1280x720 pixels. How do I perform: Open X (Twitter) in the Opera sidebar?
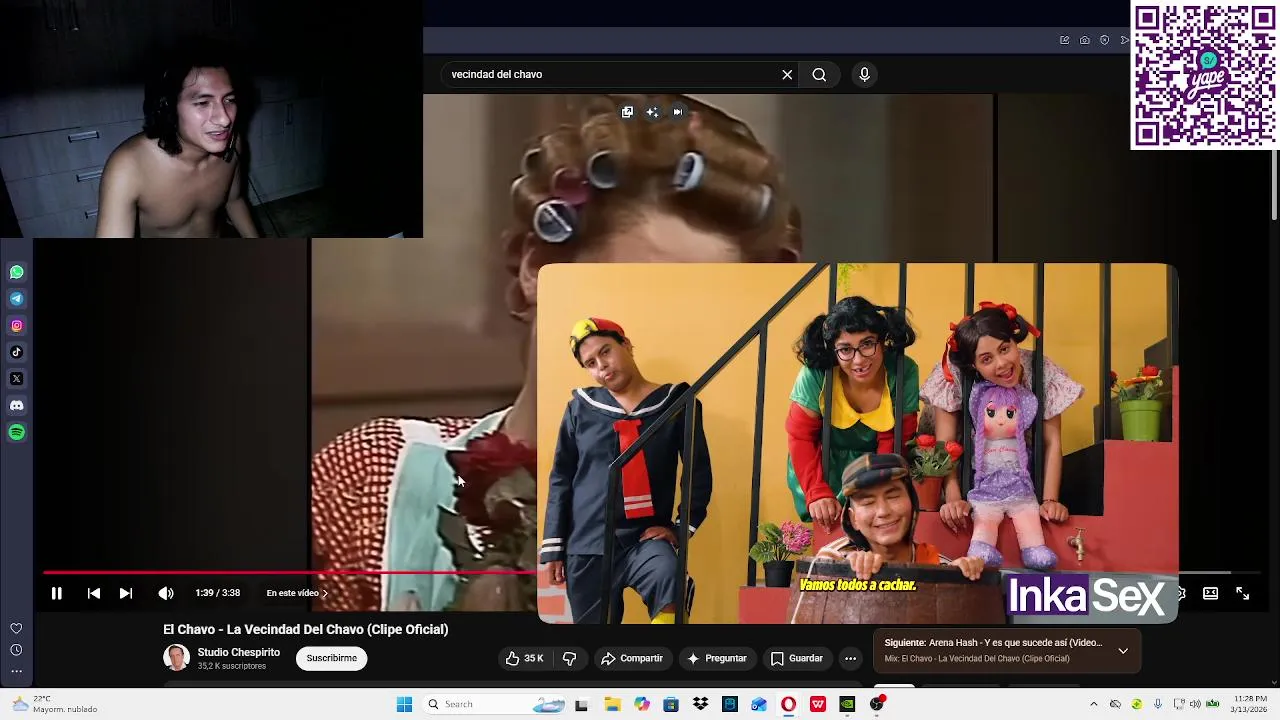pyautogui.click(x=16, y=379)
